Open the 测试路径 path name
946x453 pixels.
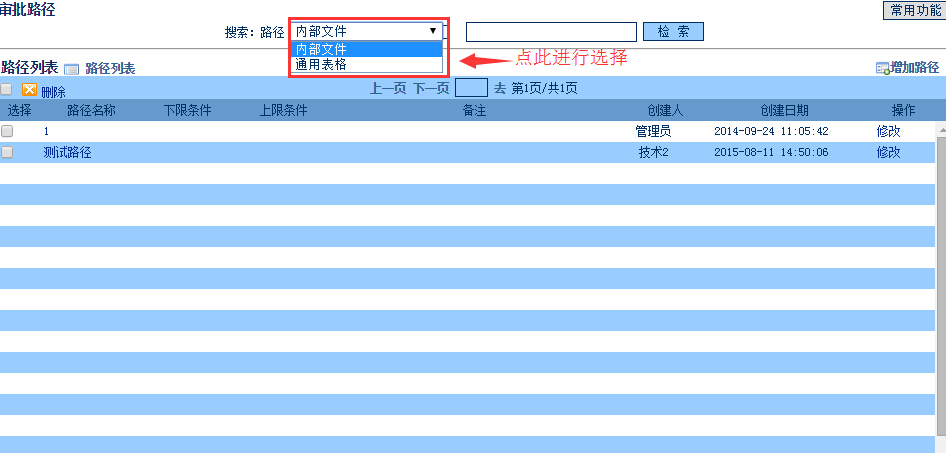68,152
